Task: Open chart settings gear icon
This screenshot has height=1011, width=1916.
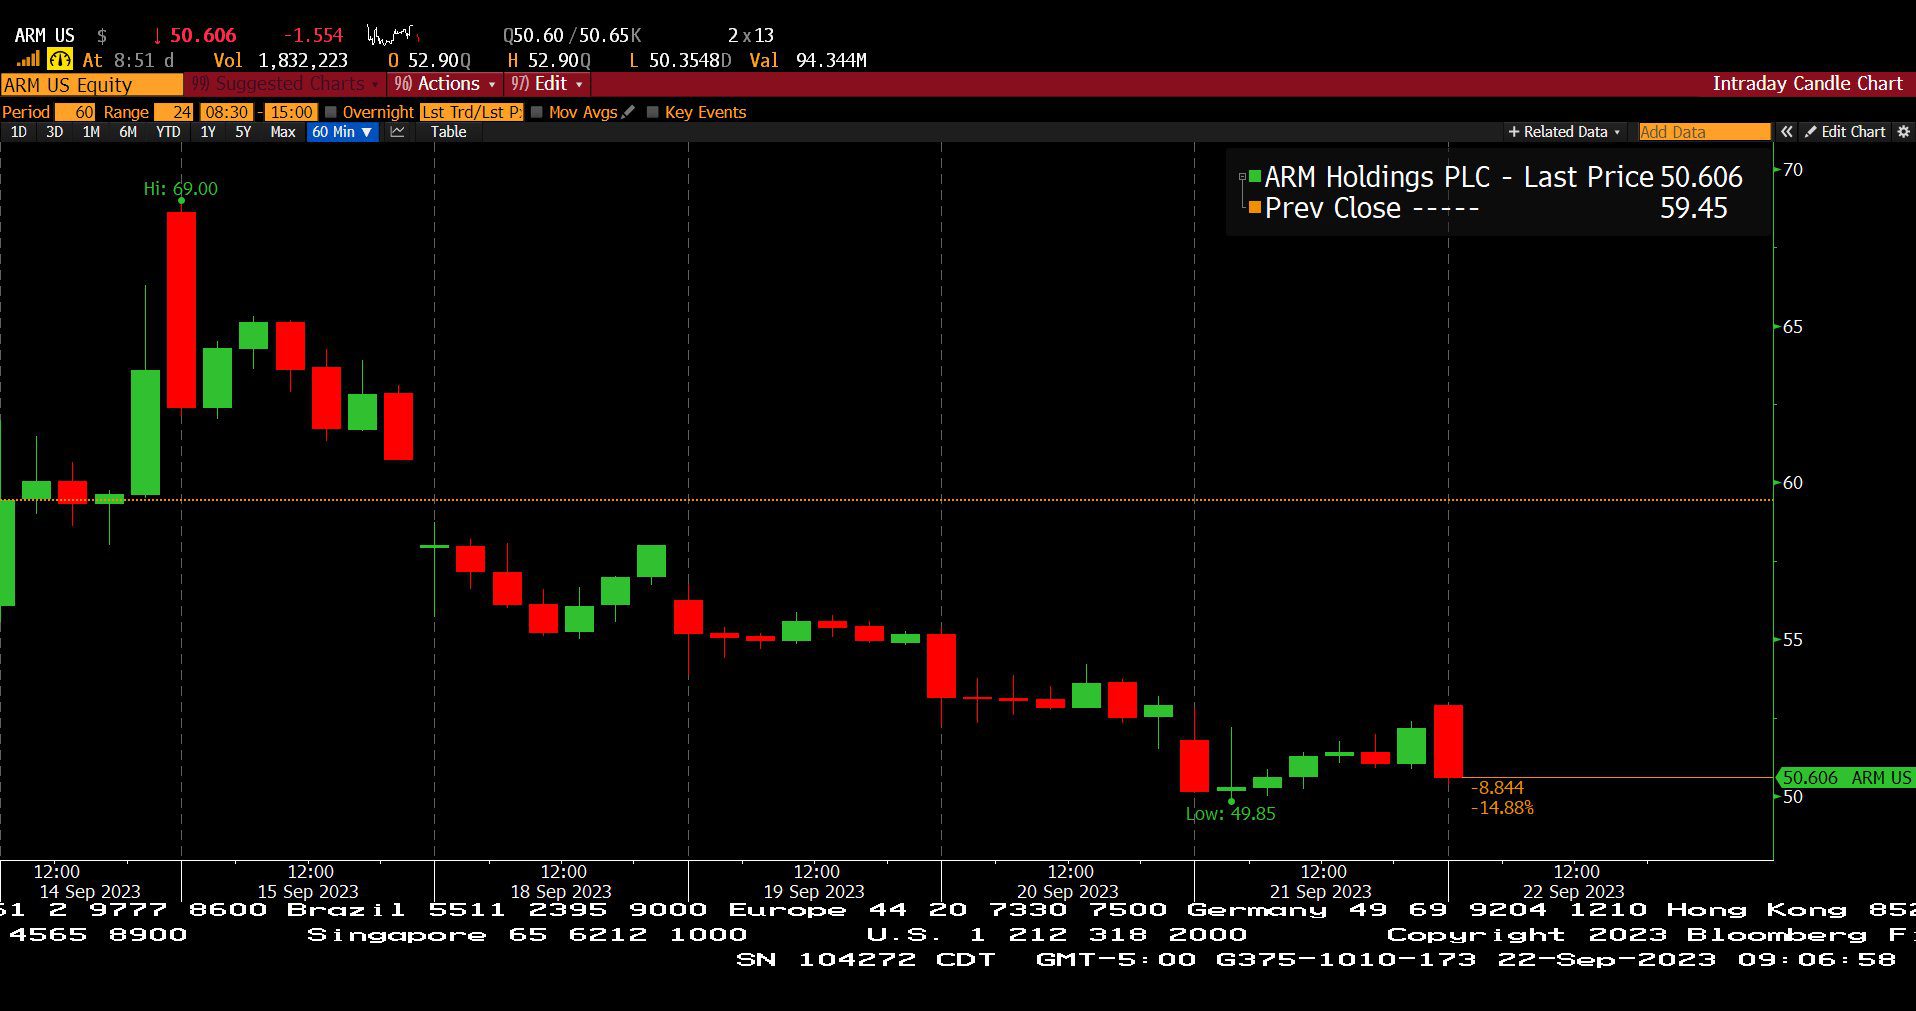Action: point(1903,132)
